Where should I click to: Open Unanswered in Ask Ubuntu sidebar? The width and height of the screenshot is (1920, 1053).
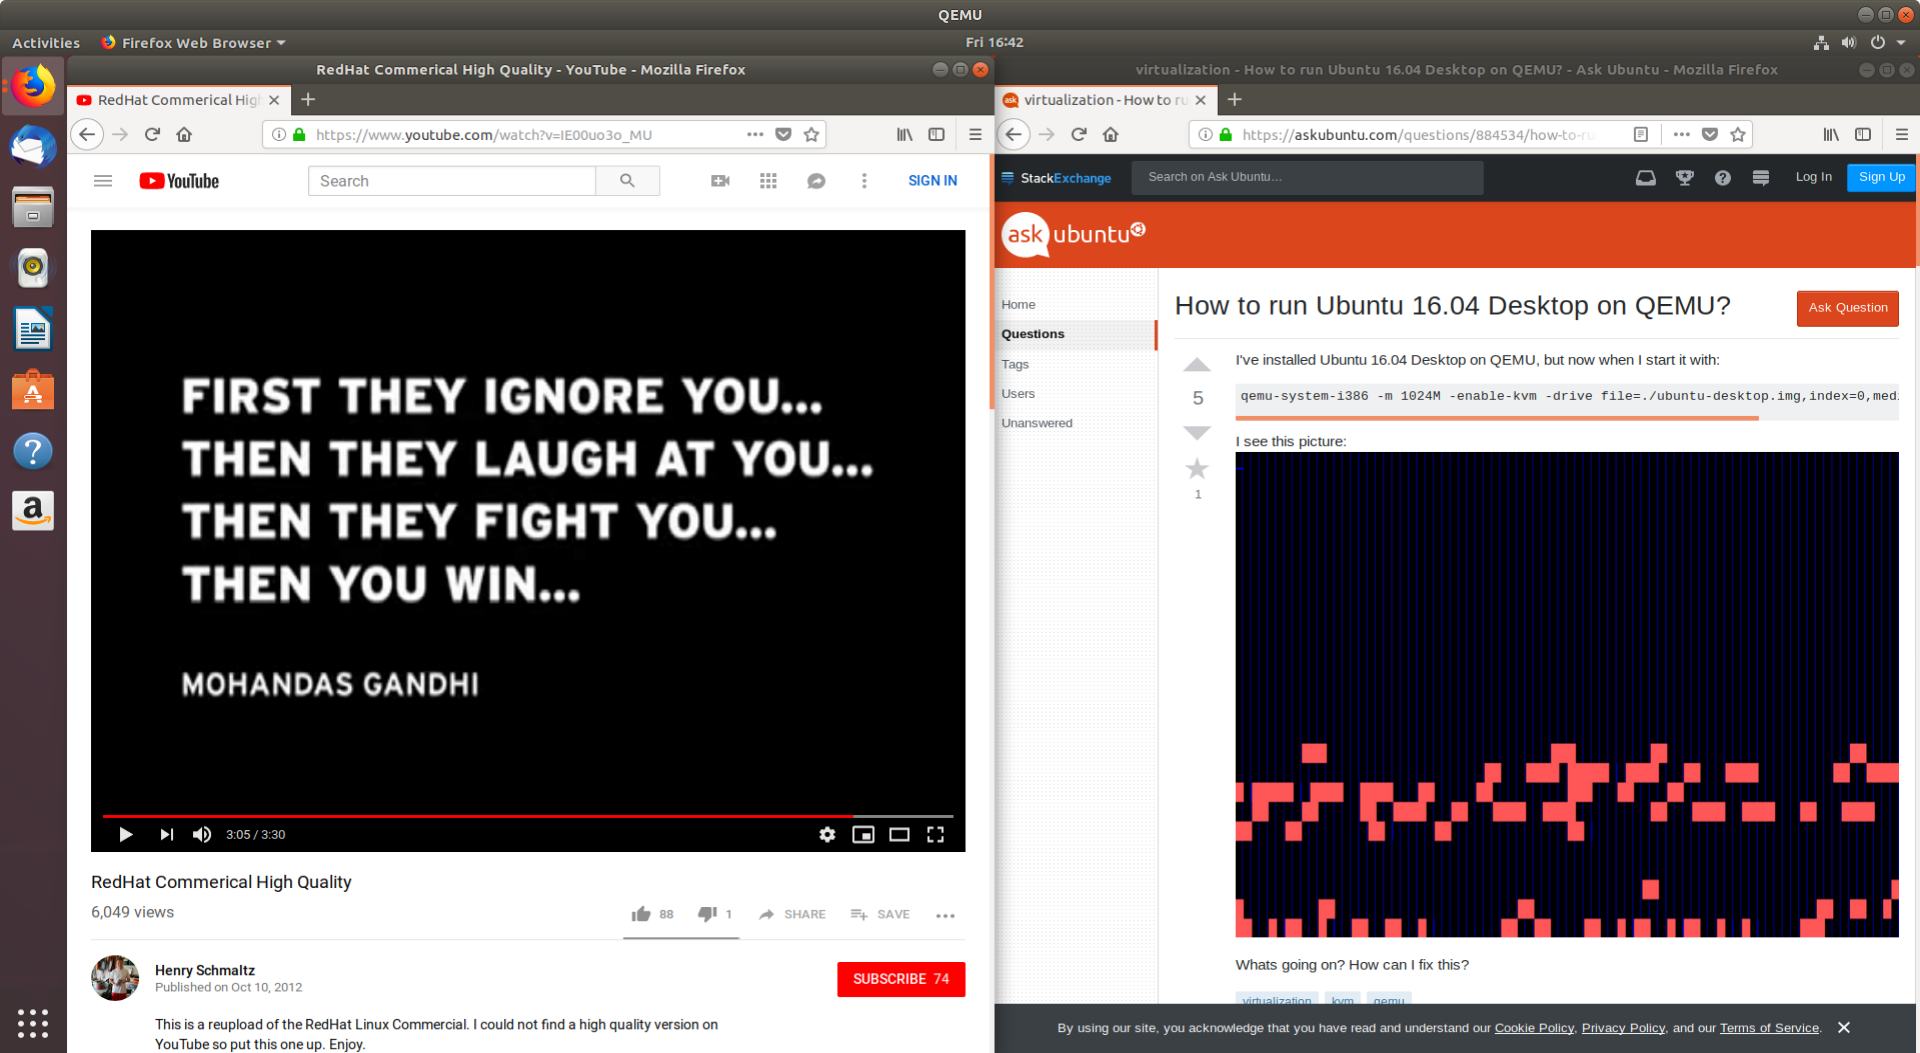coord(1037,423)
